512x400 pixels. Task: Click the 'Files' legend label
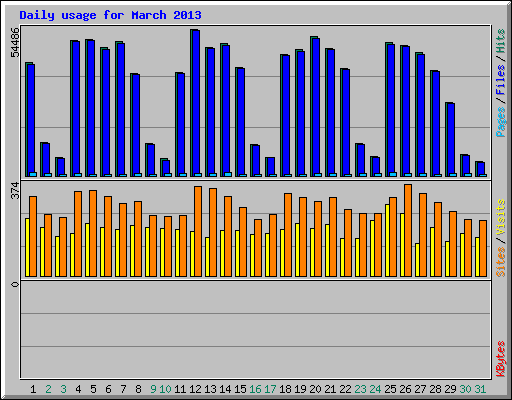coord(501,80)
